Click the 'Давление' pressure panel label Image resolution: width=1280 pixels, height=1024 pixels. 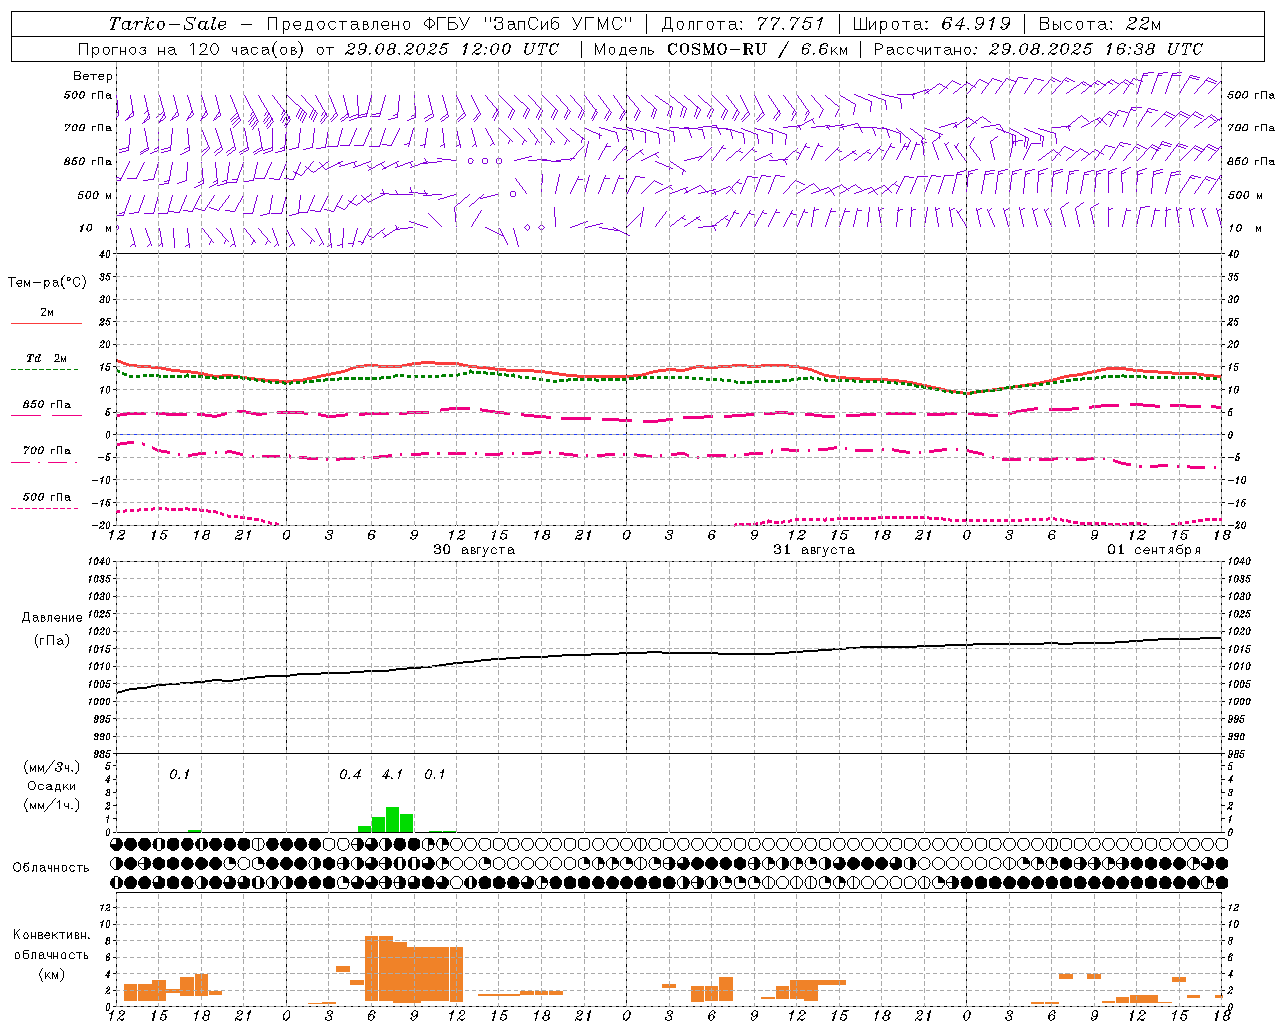point(52,618)
